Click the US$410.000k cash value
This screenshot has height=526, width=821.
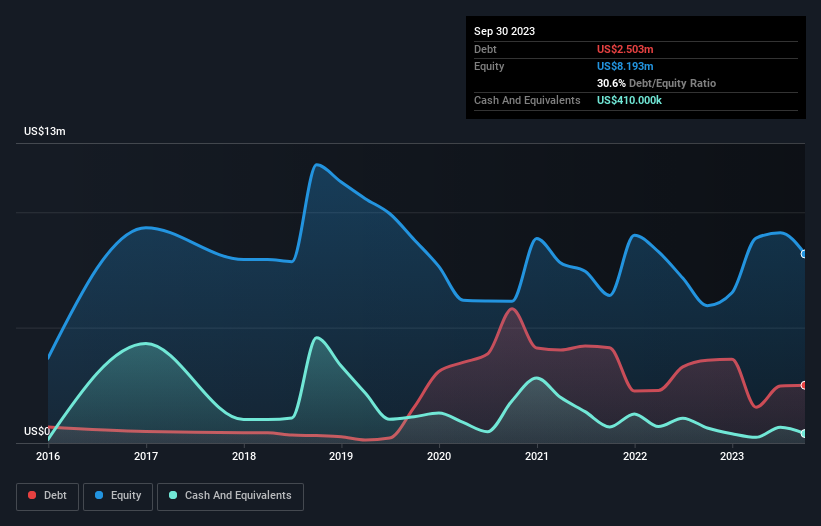(x=629, y=100)
